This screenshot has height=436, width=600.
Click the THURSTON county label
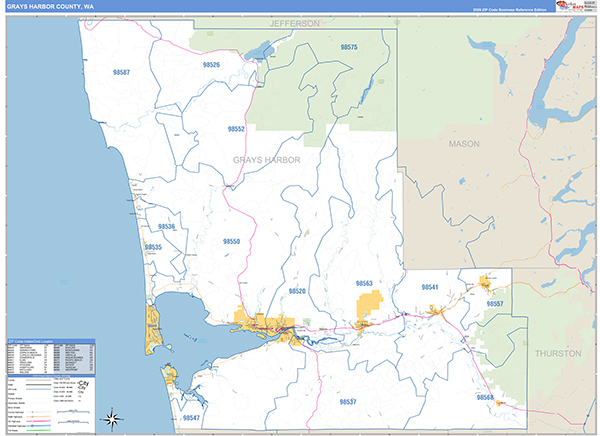[x=556, y=353]
